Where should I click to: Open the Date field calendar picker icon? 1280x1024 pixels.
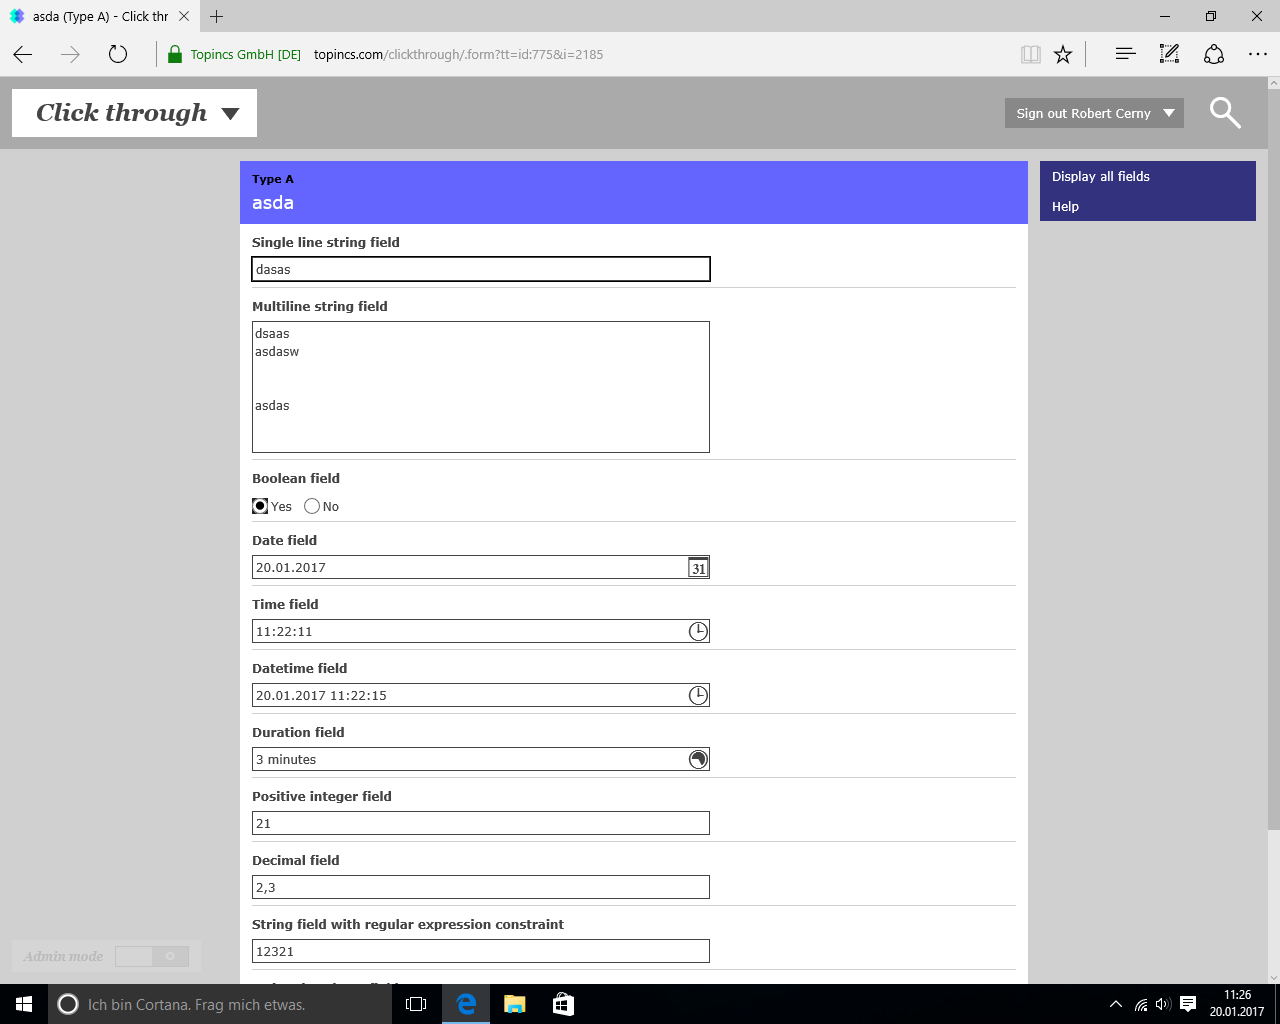pyautogui.click(x=698, y=568)
